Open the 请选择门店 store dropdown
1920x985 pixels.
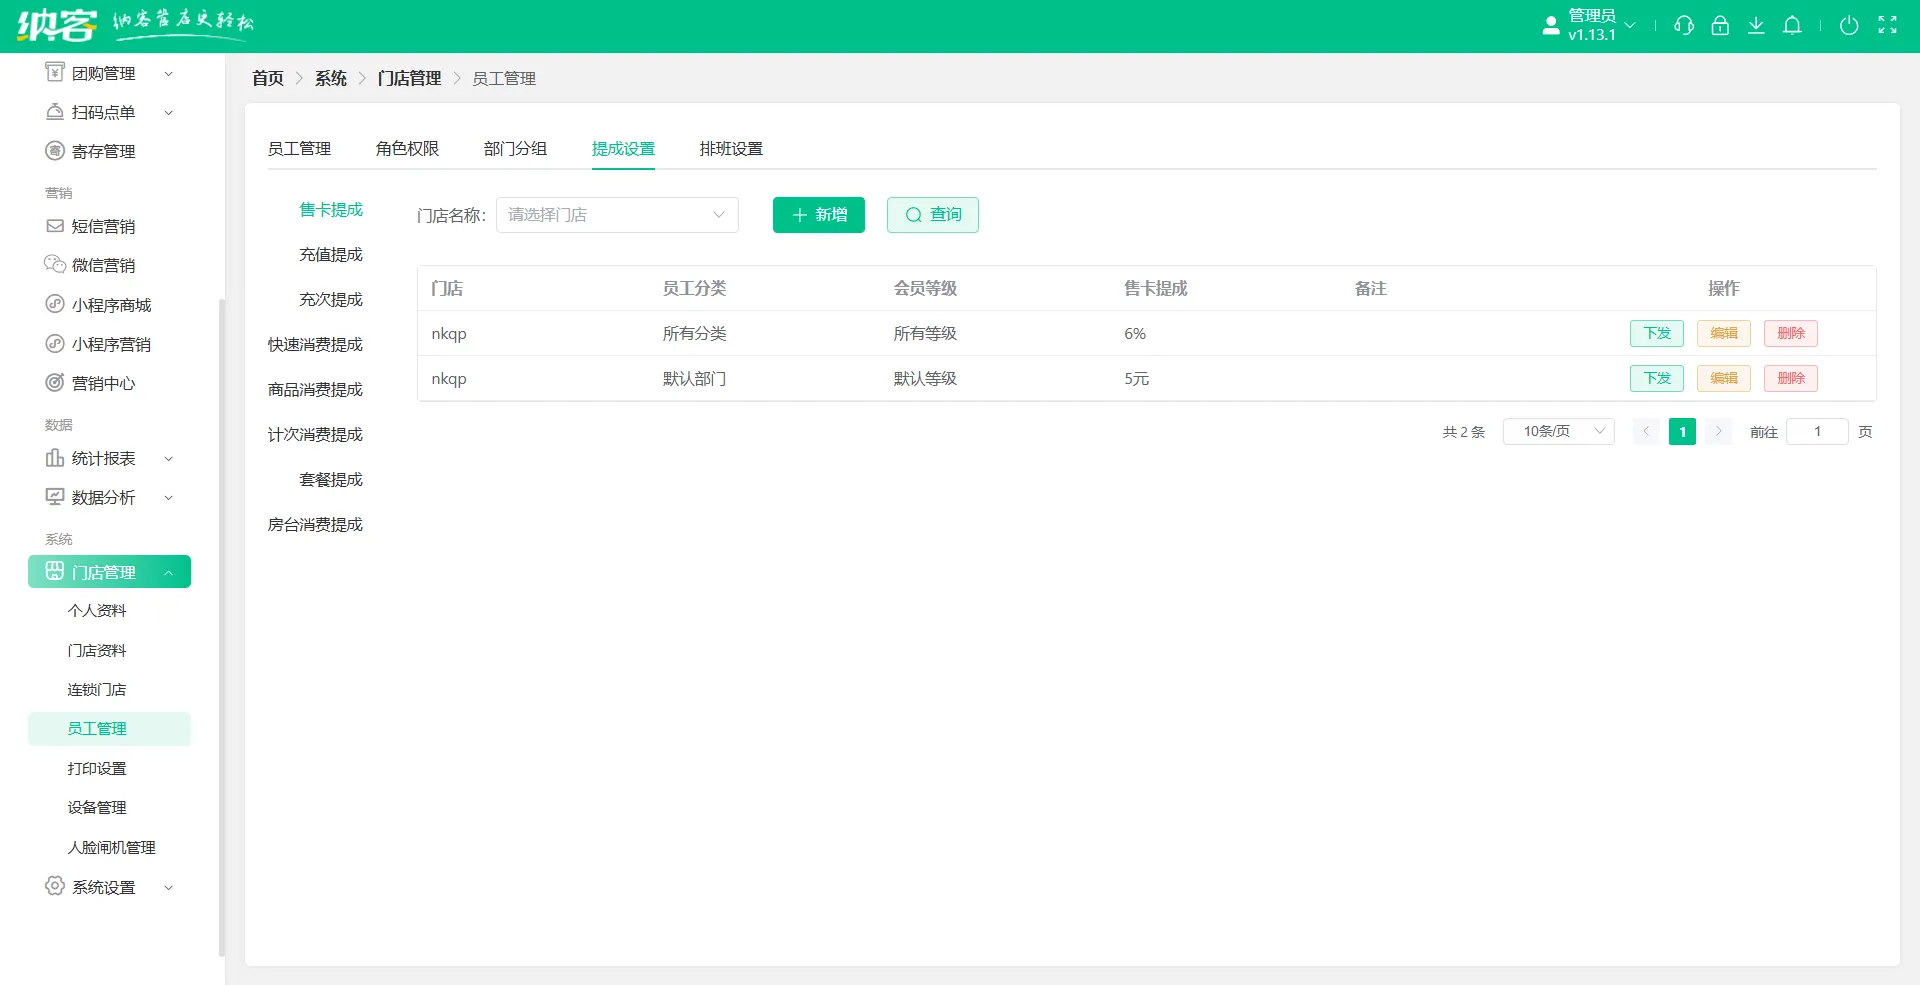pyautogui.click(x=616, y=214)
